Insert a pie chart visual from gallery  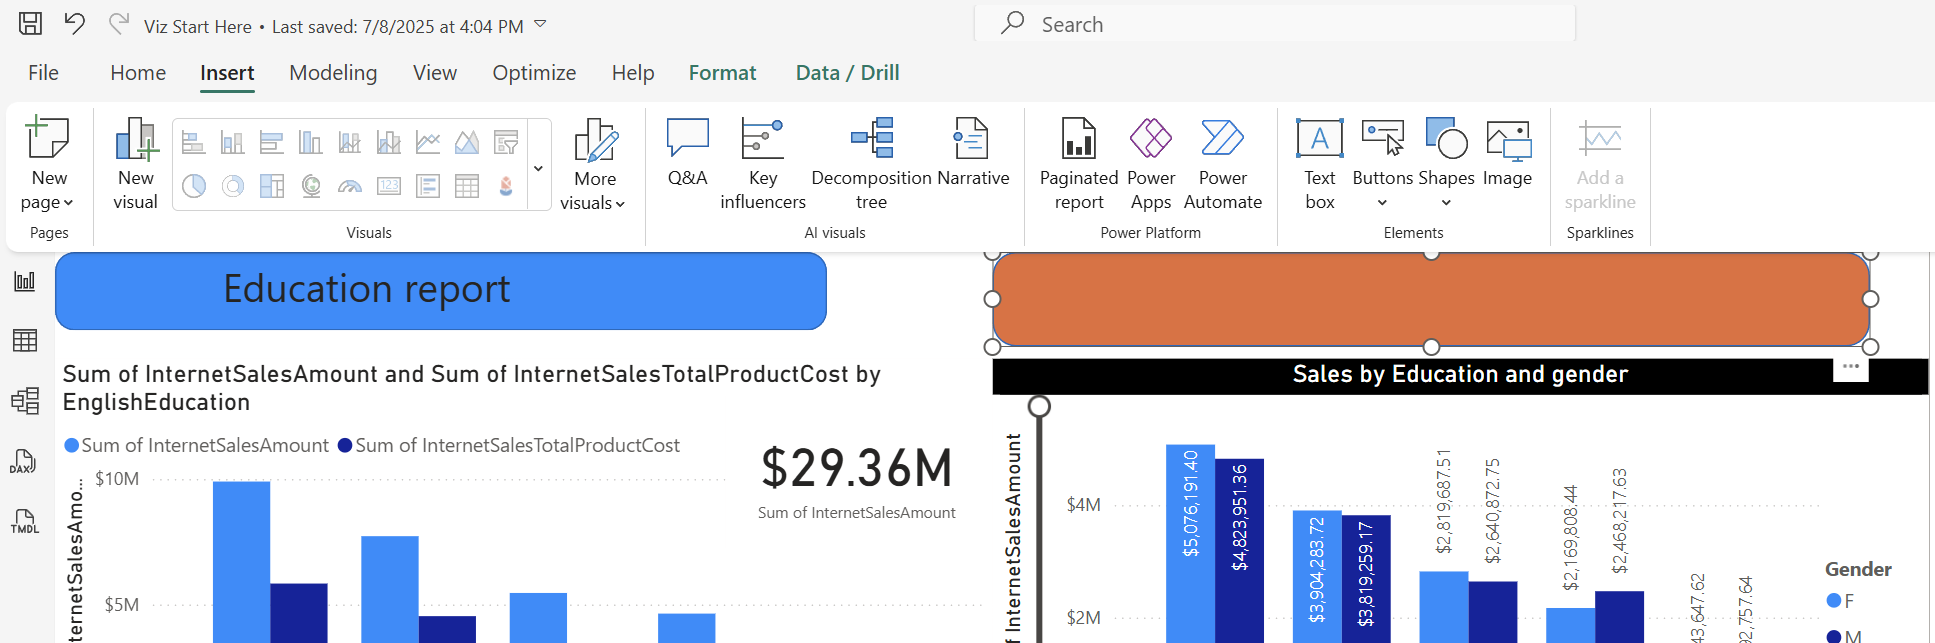click(194, 186)
